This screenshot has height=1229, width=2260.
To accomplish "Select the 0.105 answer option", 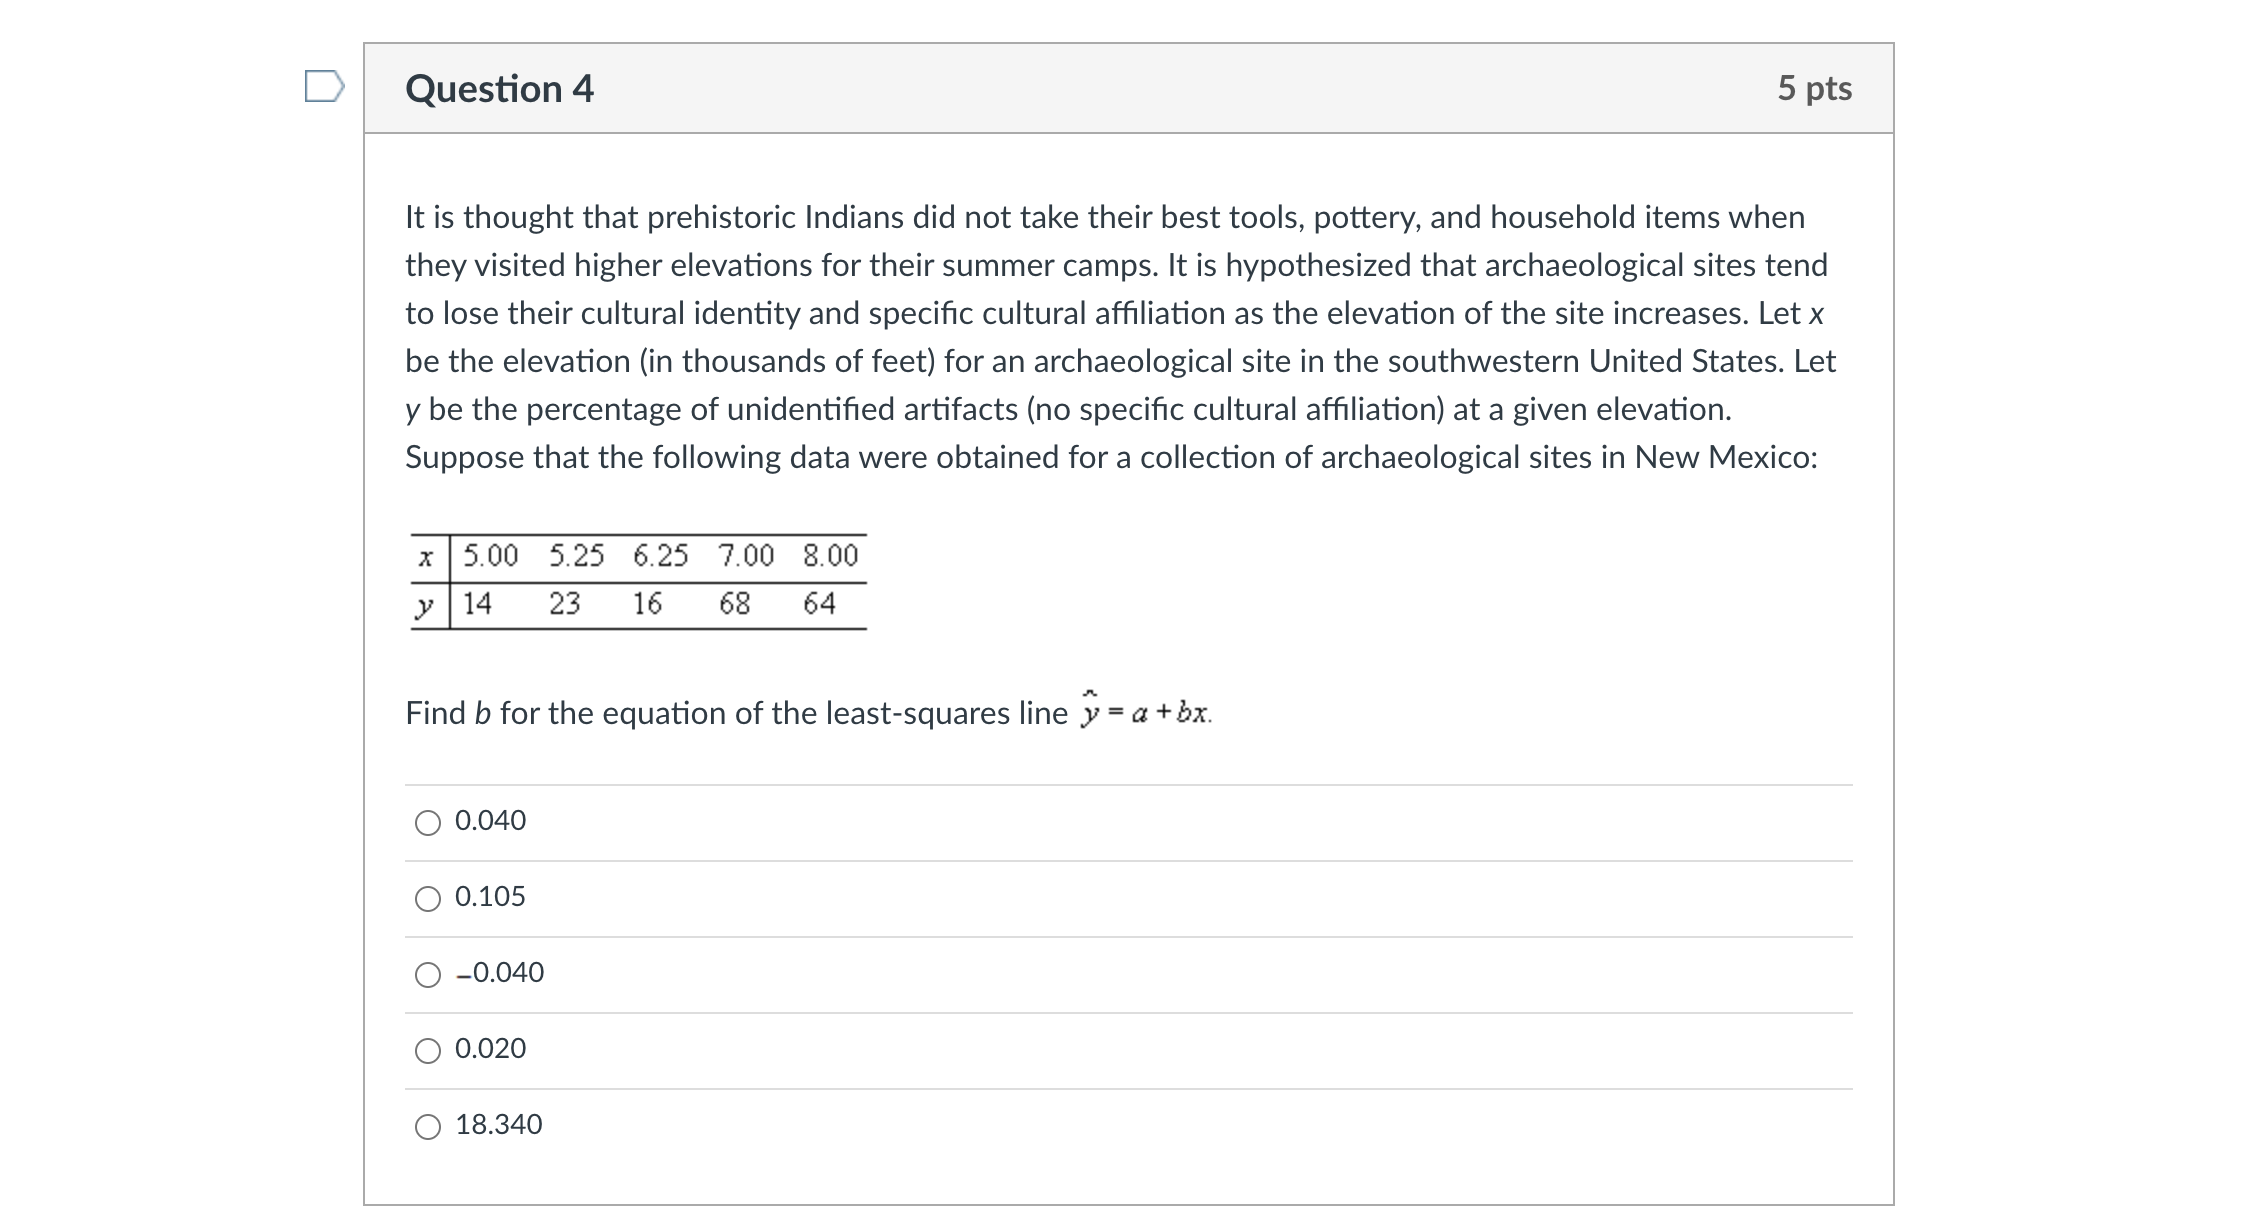I will pyautogui.click(x=428, y=898).
